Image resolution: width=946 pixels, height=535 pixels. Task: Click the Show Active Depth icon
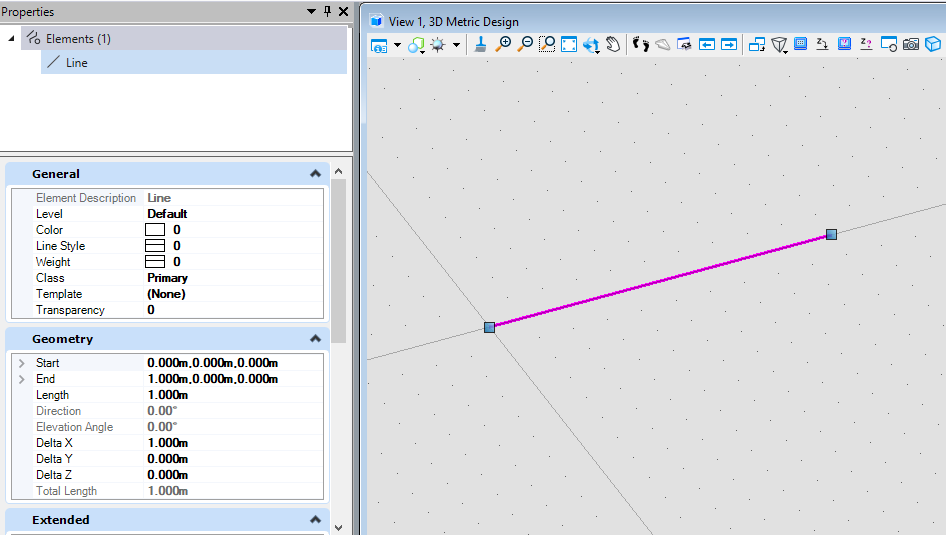click(x=866, y=43)
